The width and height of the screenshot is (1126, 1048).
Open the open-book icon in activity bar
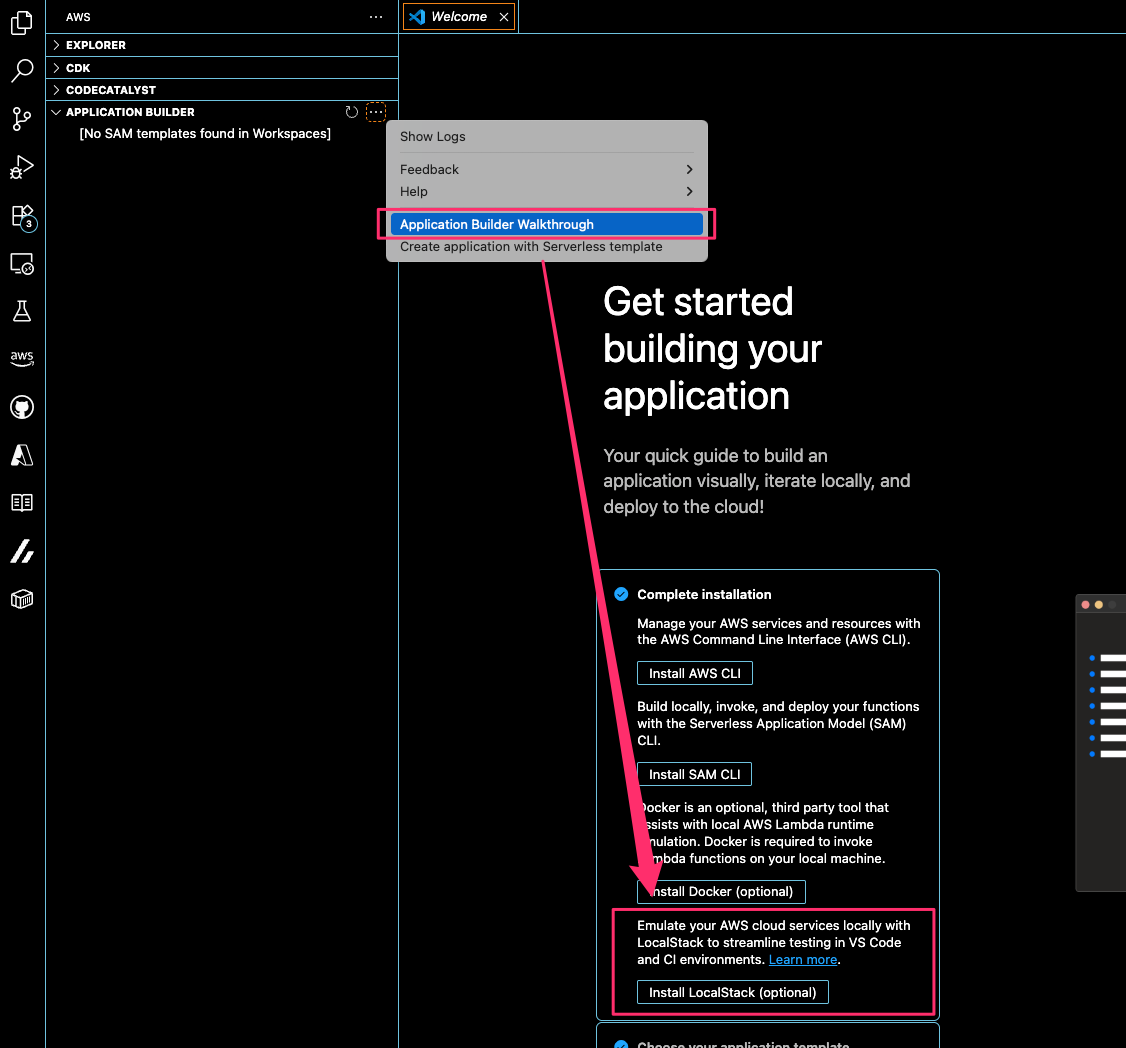tap(22, 503)
